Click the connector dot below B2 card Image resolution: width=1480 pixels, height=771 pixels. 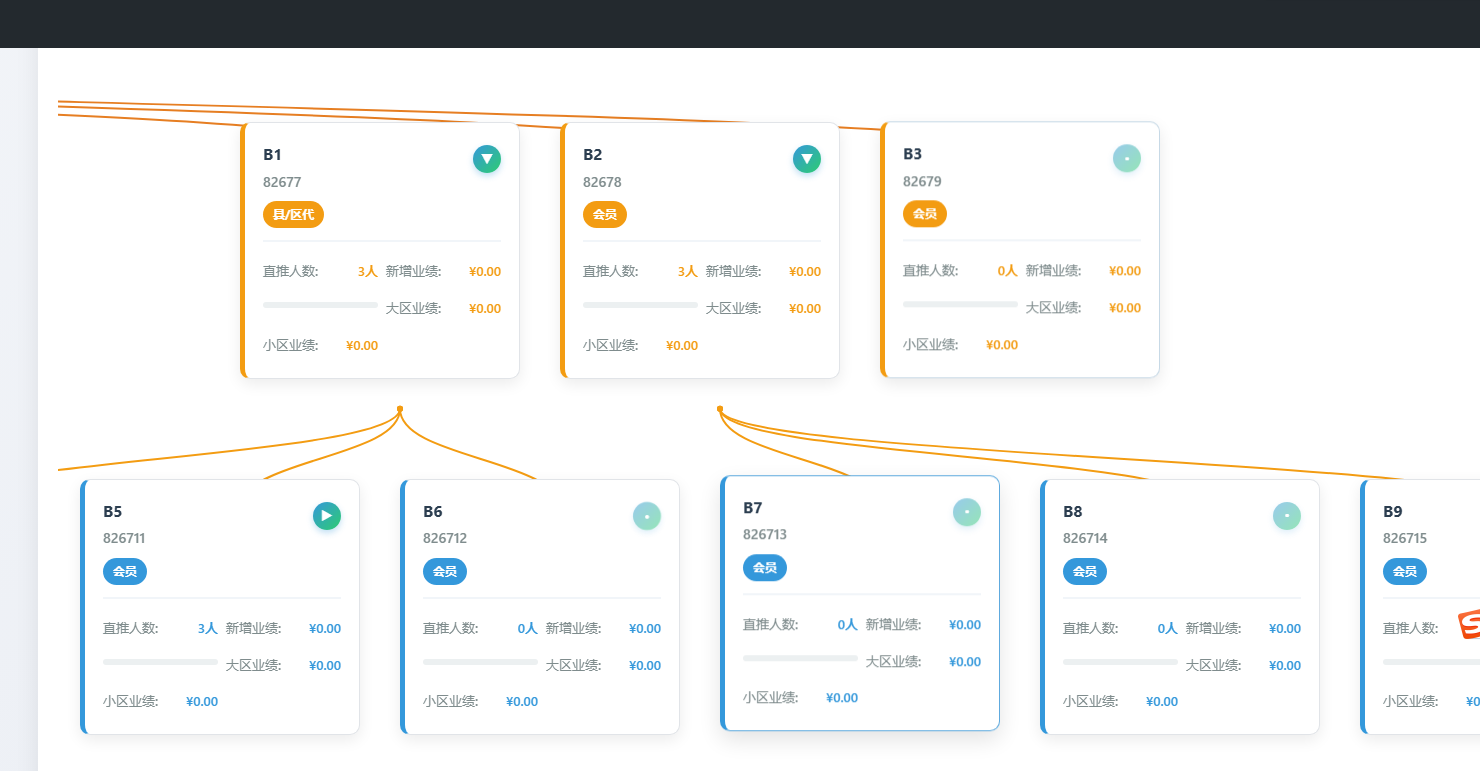tap(720, 409)
